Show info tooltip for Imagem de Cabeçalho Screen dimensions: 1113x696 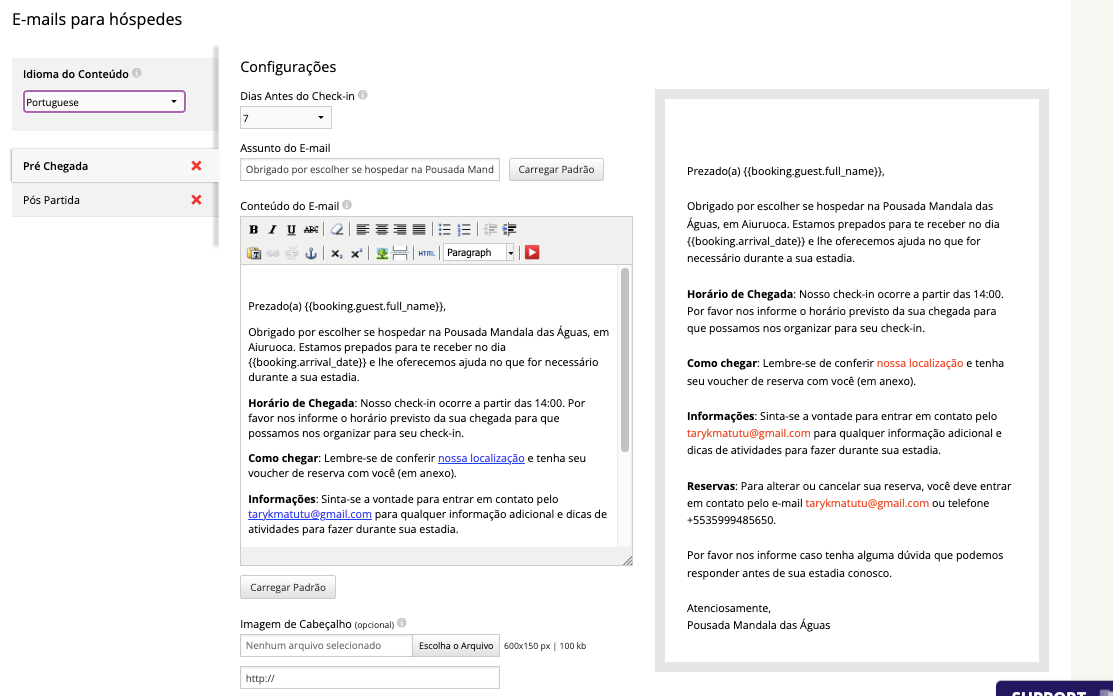(402, 623)
